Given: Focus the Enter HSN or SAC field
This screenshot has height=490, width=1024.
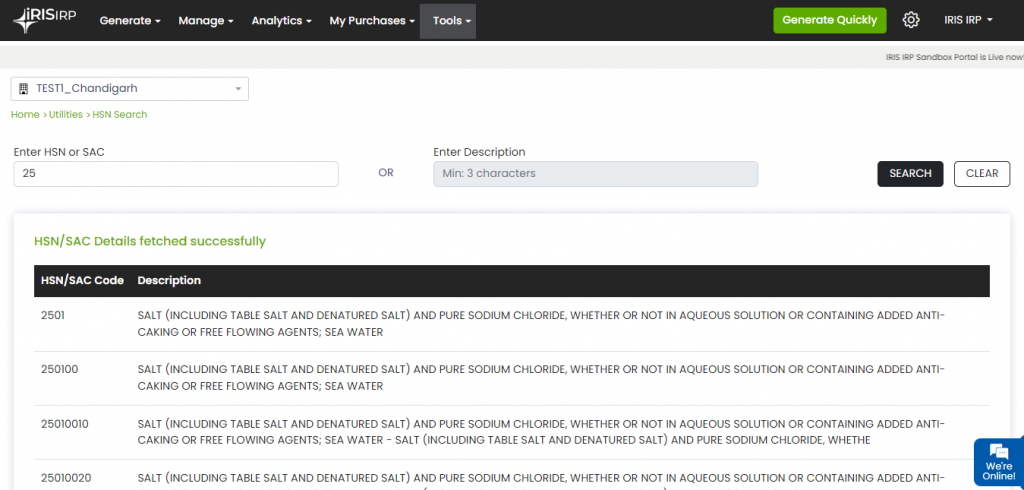Looking at the screenshot, I should pos(176,174).
